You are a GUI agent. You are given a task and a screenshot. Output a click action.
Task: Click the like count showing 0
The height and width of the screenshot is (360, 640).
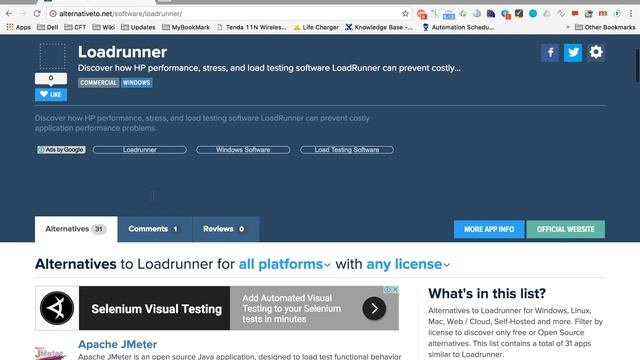(51, 78)
